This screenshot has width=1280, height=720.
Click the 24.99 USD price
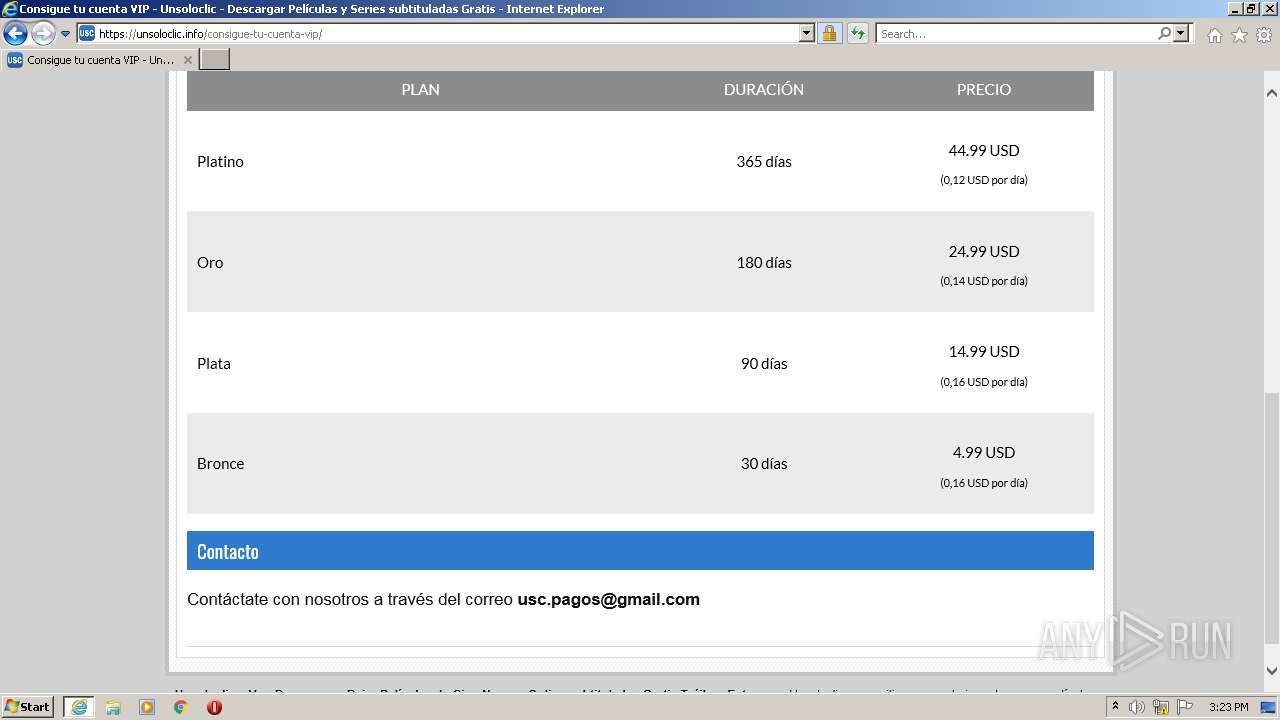pyautogui.click(x=984, y=251)
